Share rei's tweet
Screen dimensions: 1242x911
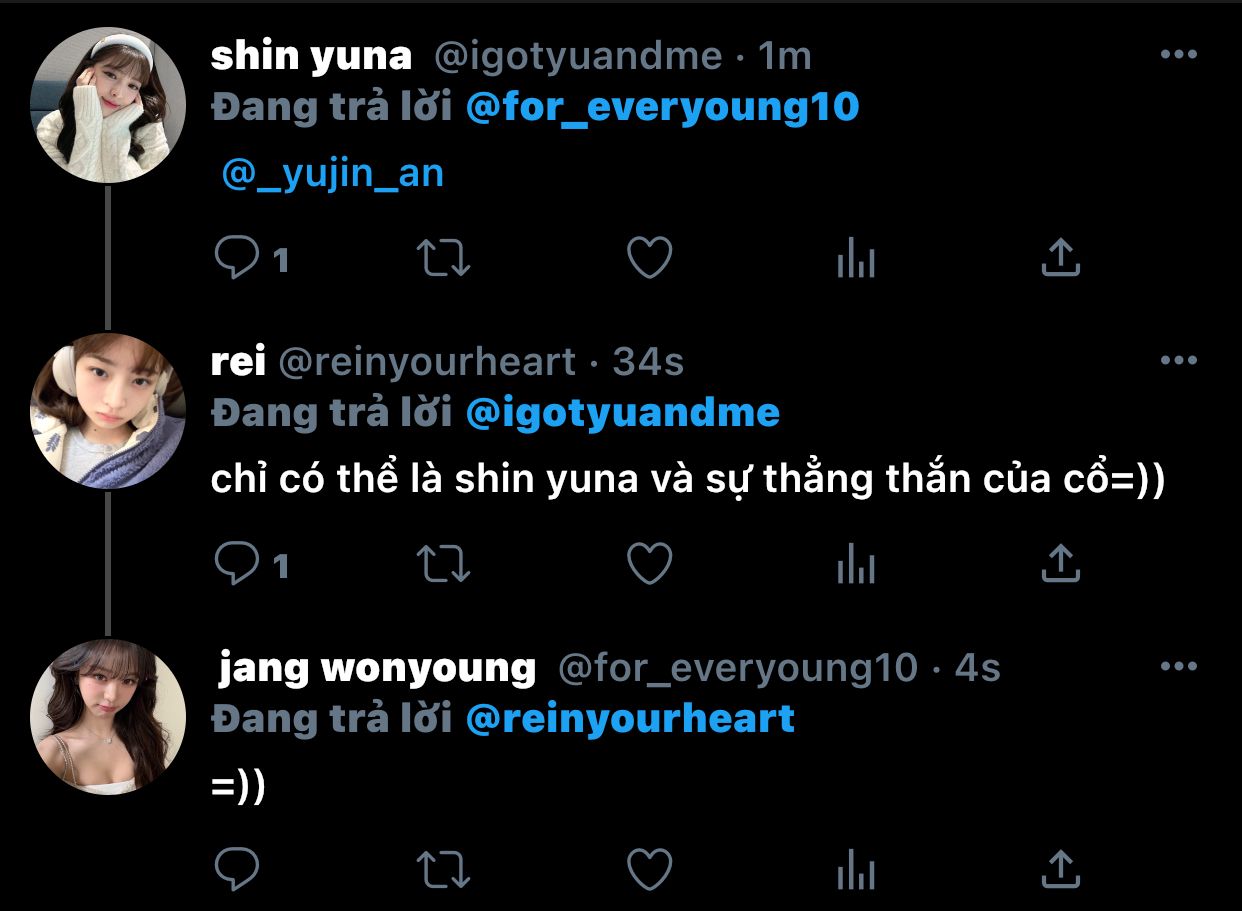1061,563
